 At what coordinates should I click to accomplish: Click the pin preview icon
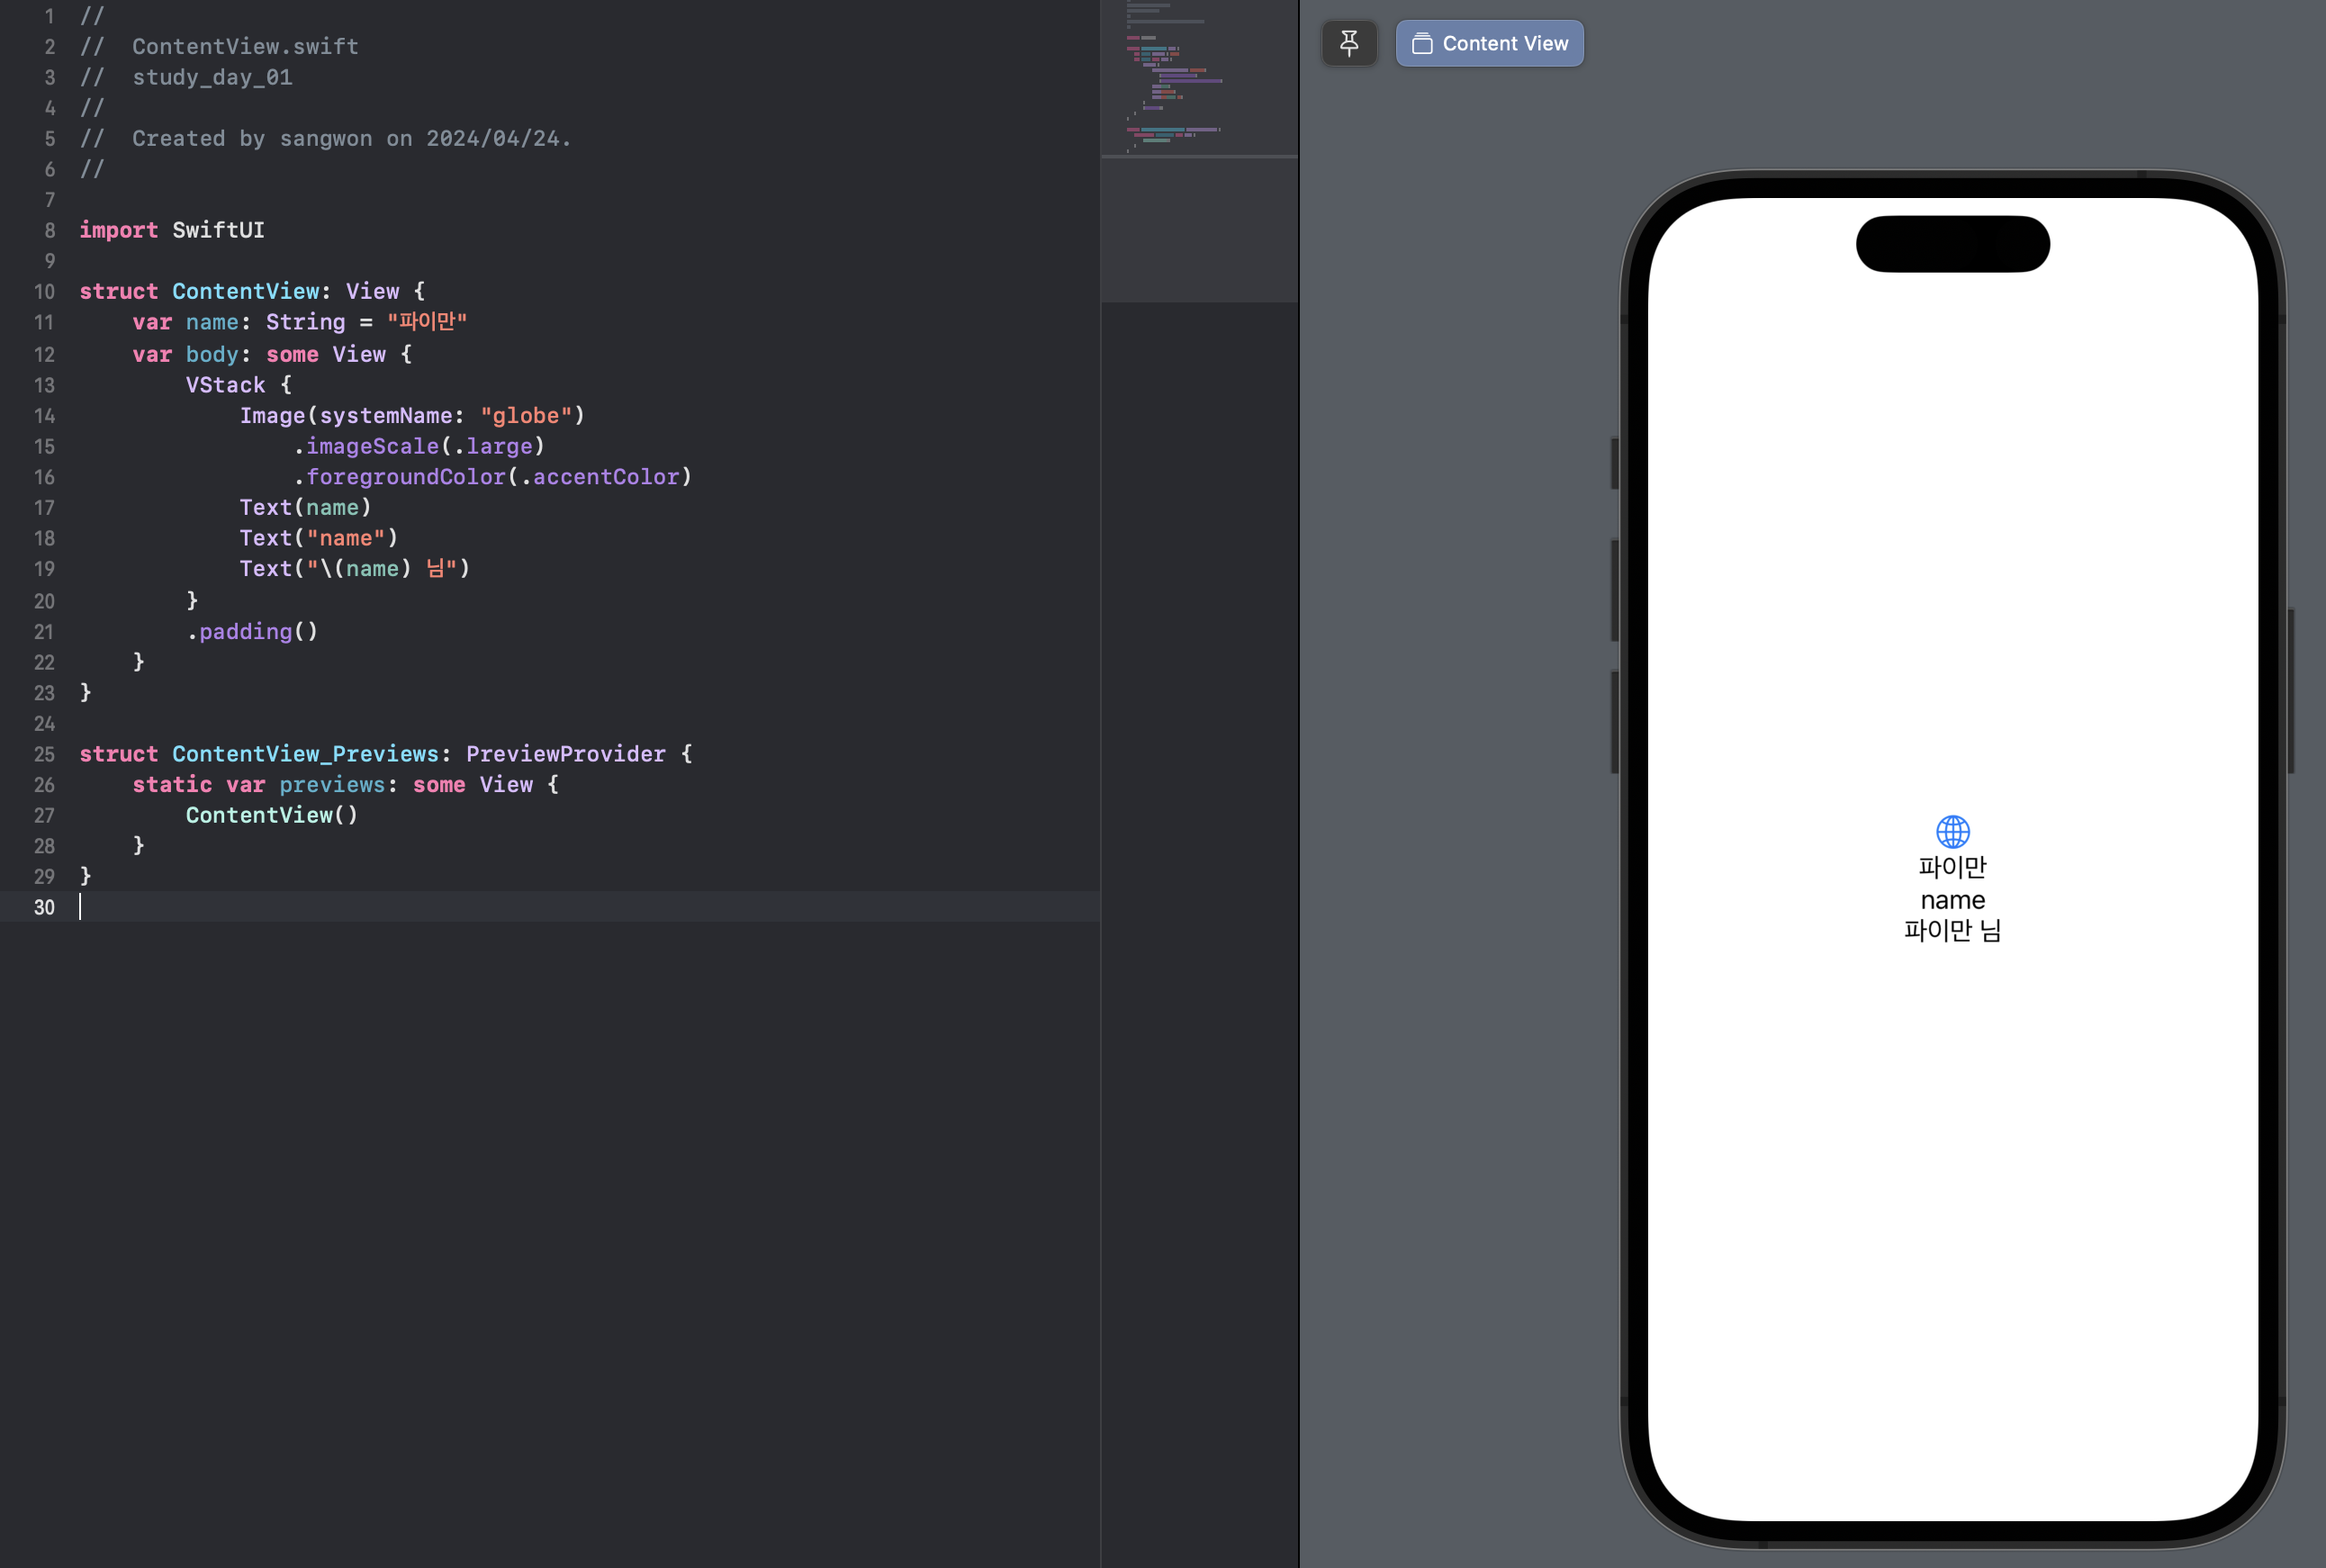point(1349,43)
